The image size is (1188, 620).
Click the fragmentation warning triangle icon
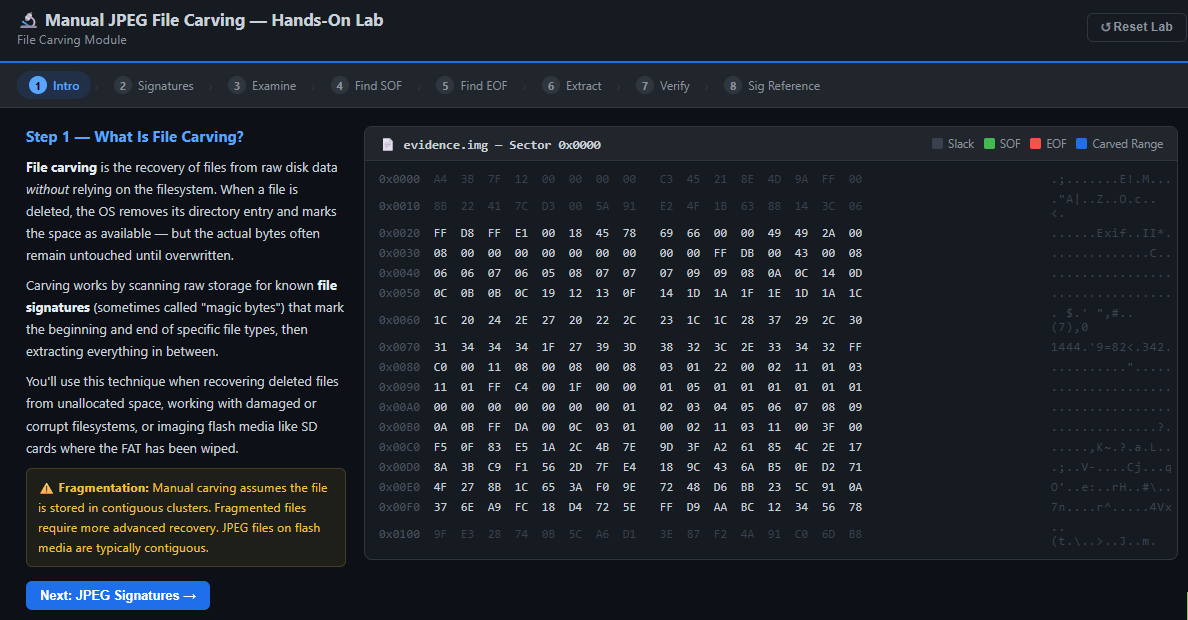pos(46,488)
